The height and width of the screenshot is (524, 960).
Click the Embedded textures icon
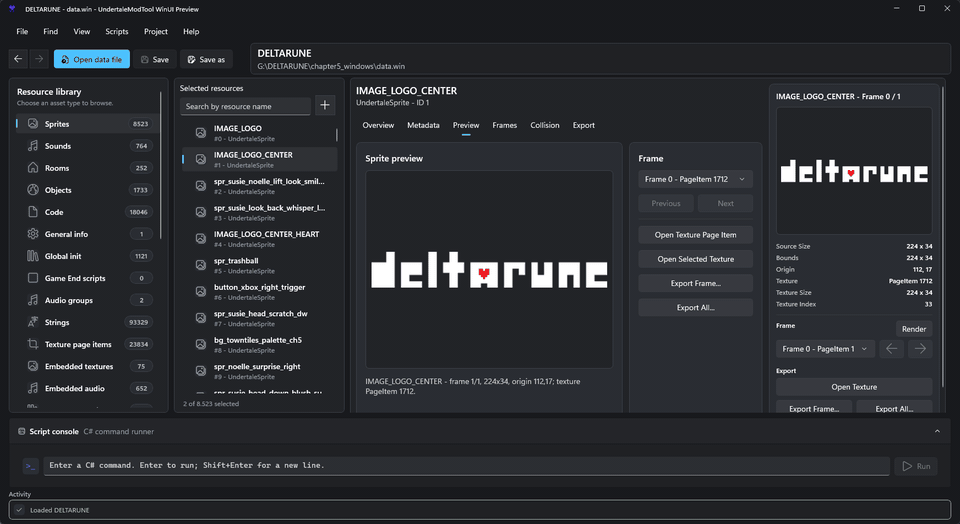(x=33, y=366)
